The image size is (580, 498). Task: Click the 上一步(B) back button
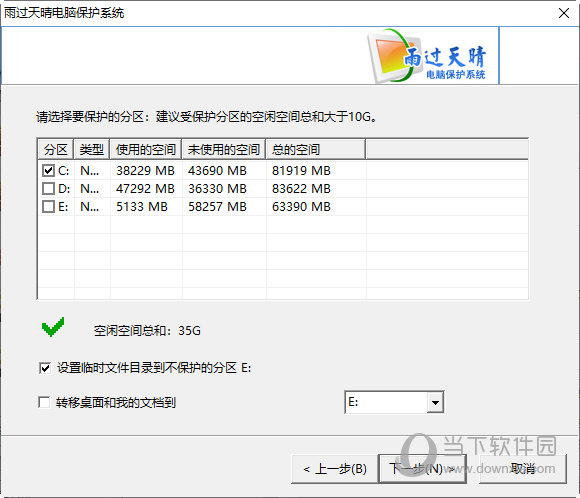coord(334,469)
